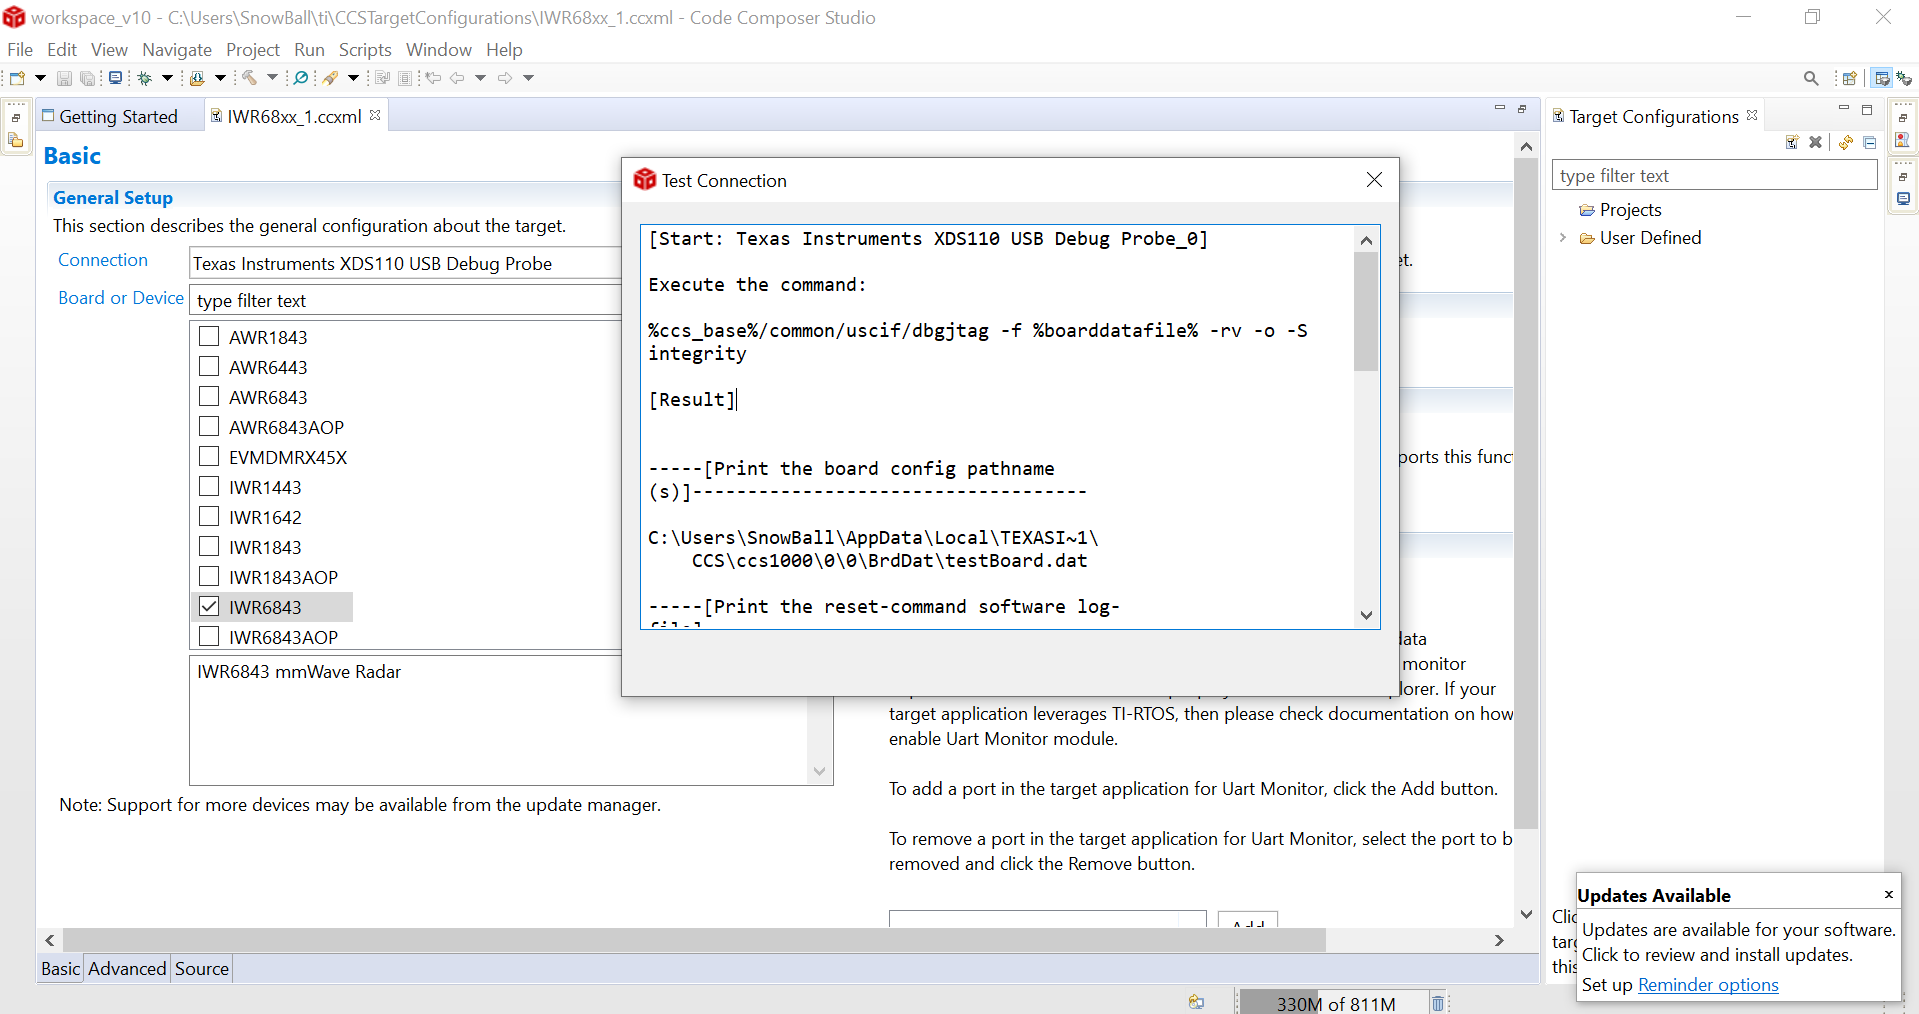
Task: Check the EVMDMRX45X device checkbox
Action: click(x=209, y=456)
